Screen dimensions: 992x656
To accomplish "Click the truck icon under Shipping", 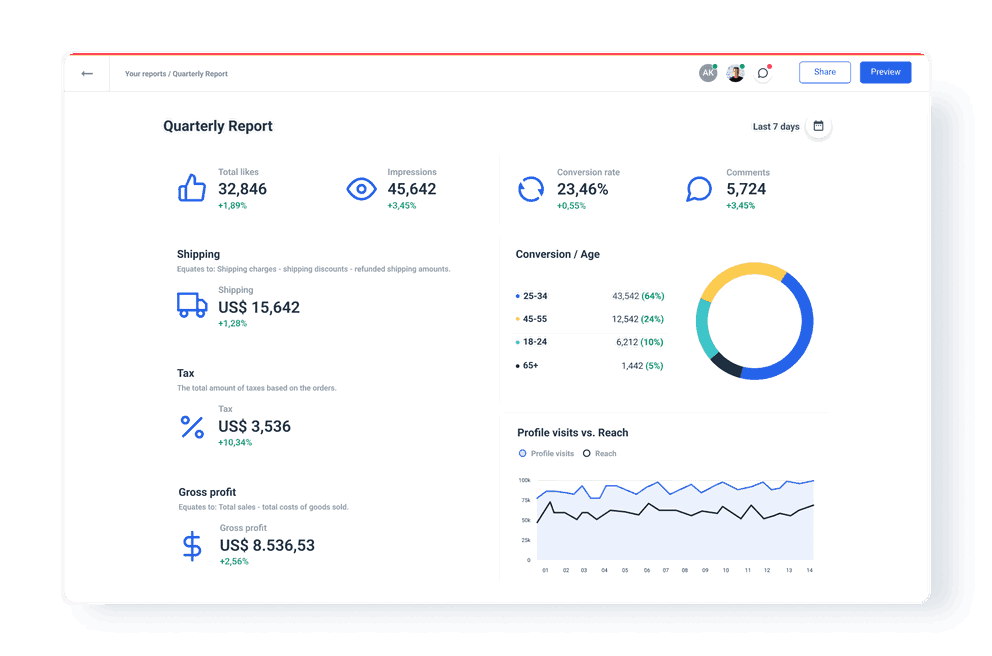I will [x=191, y=306].
